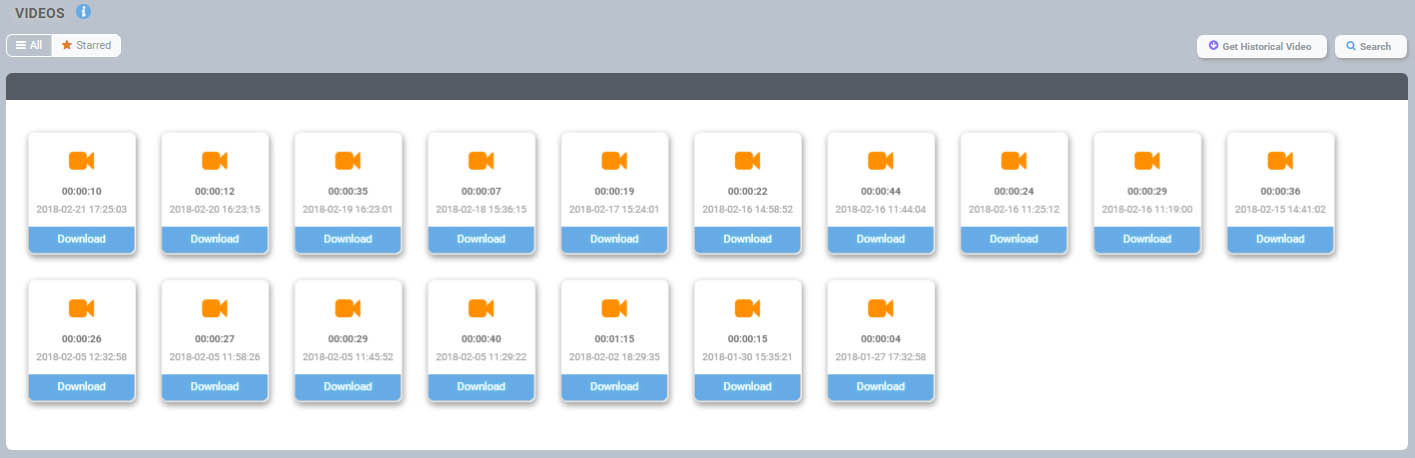1415x458 pixels.
Task: Click camera icon for 2018-02-18 15:36:15 video
Action: [481, 160]
